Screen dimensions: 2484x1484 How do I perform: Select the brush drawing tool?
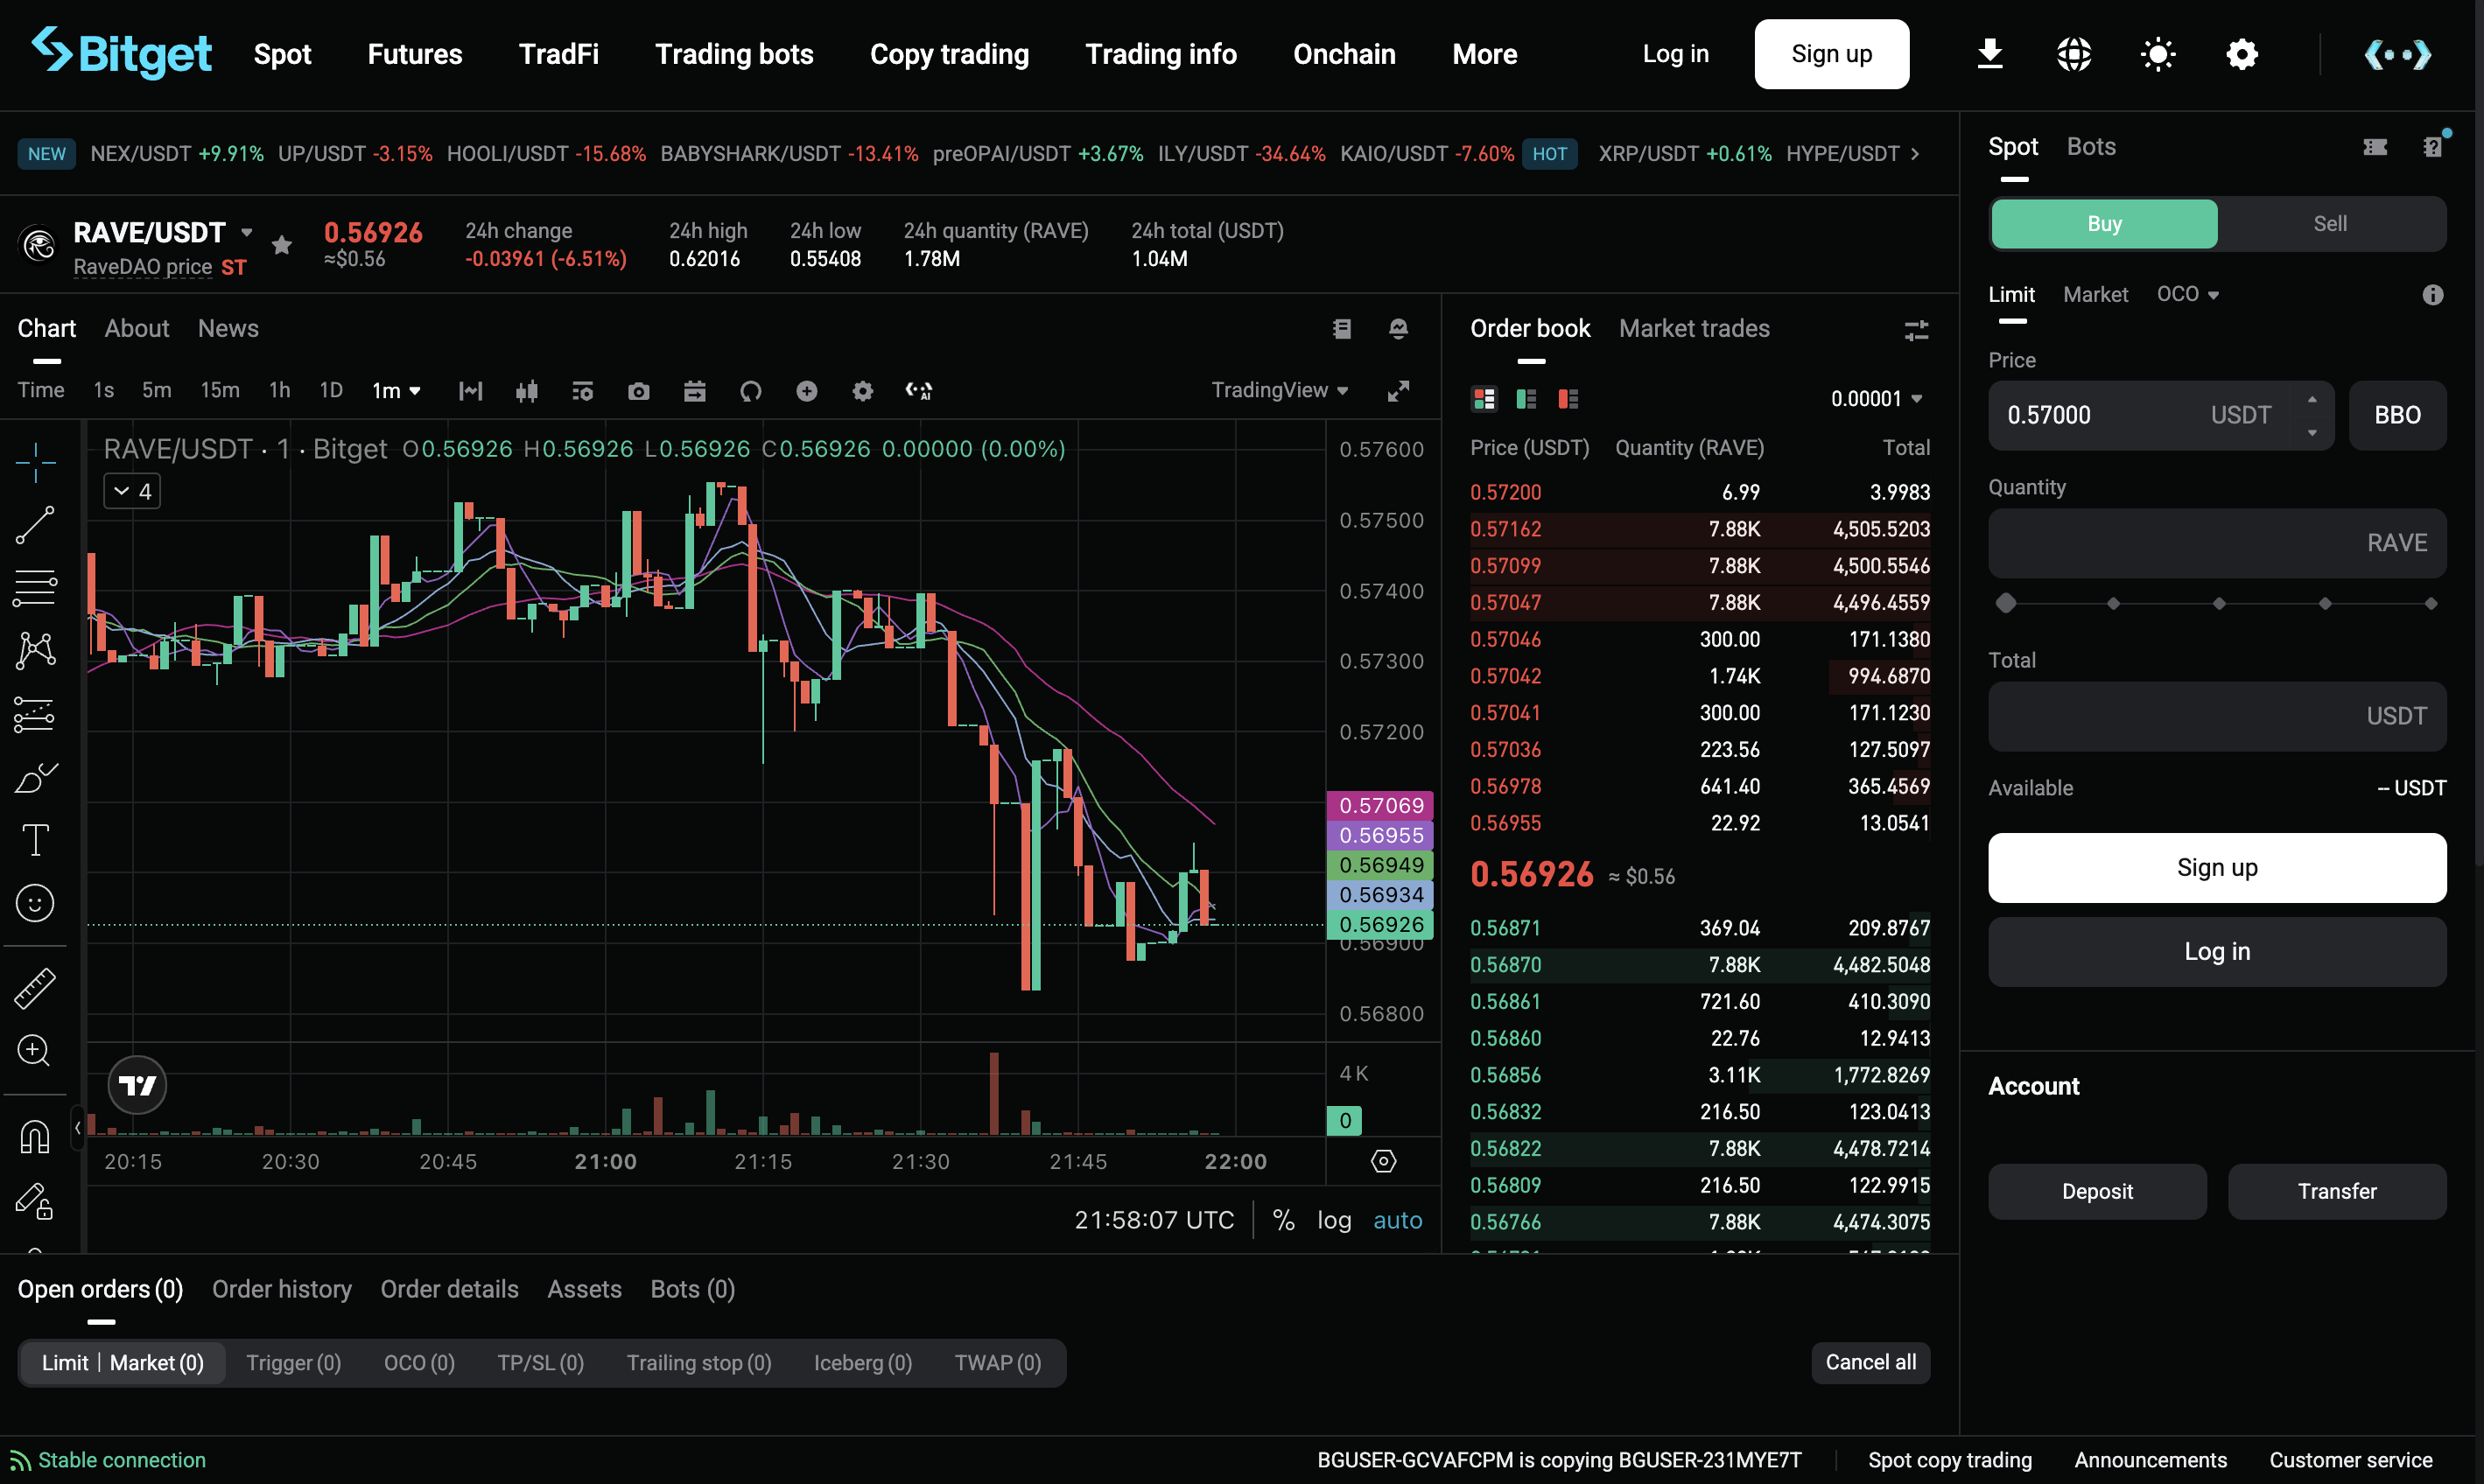tap(35, 777)
